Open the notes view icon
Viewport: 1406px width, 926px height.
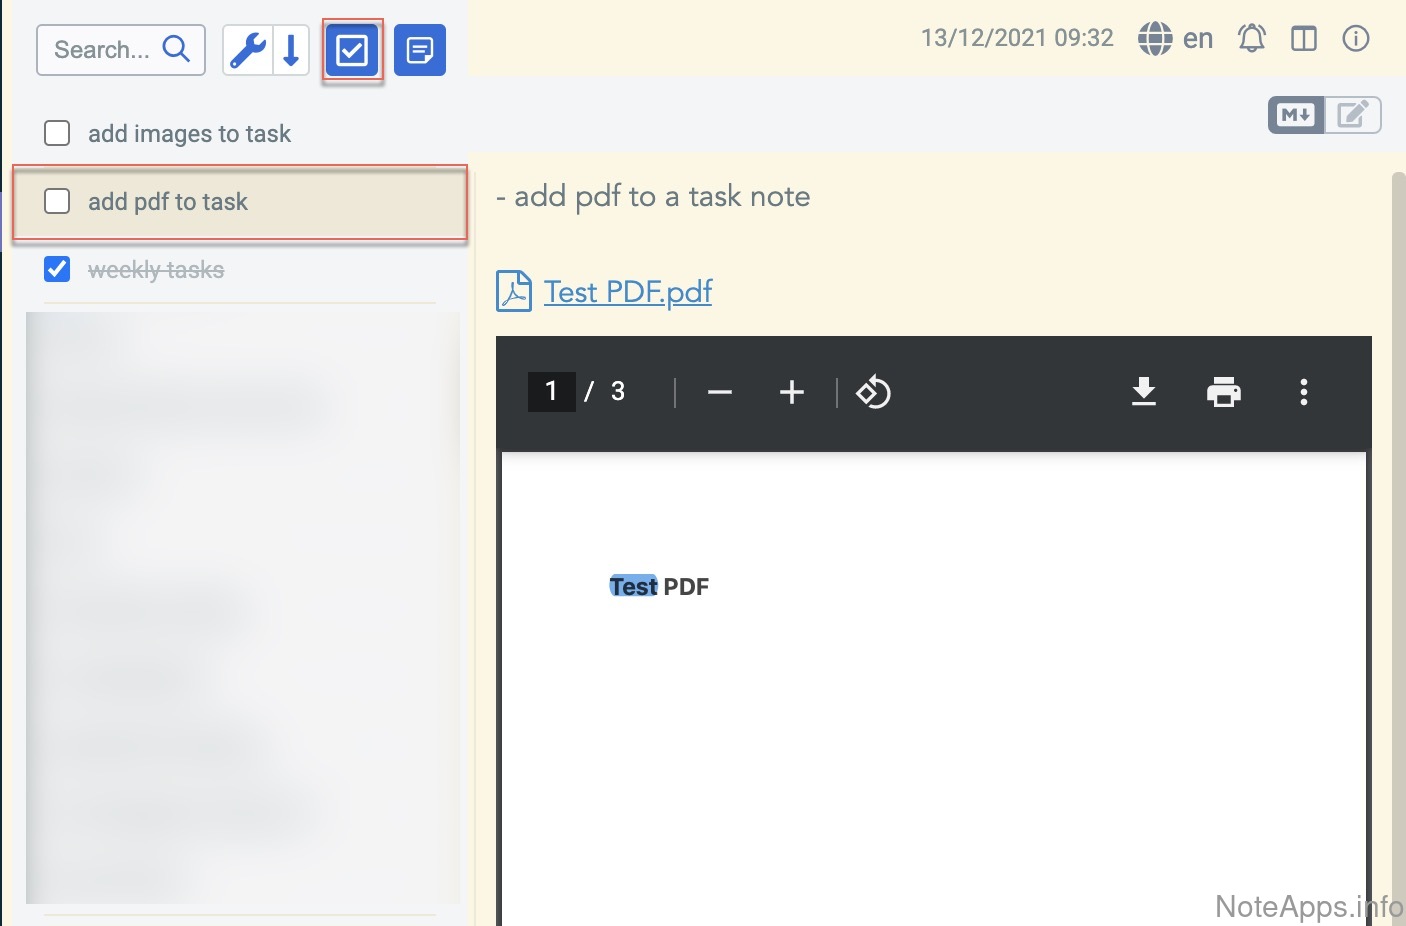click(x=420, y=50)
